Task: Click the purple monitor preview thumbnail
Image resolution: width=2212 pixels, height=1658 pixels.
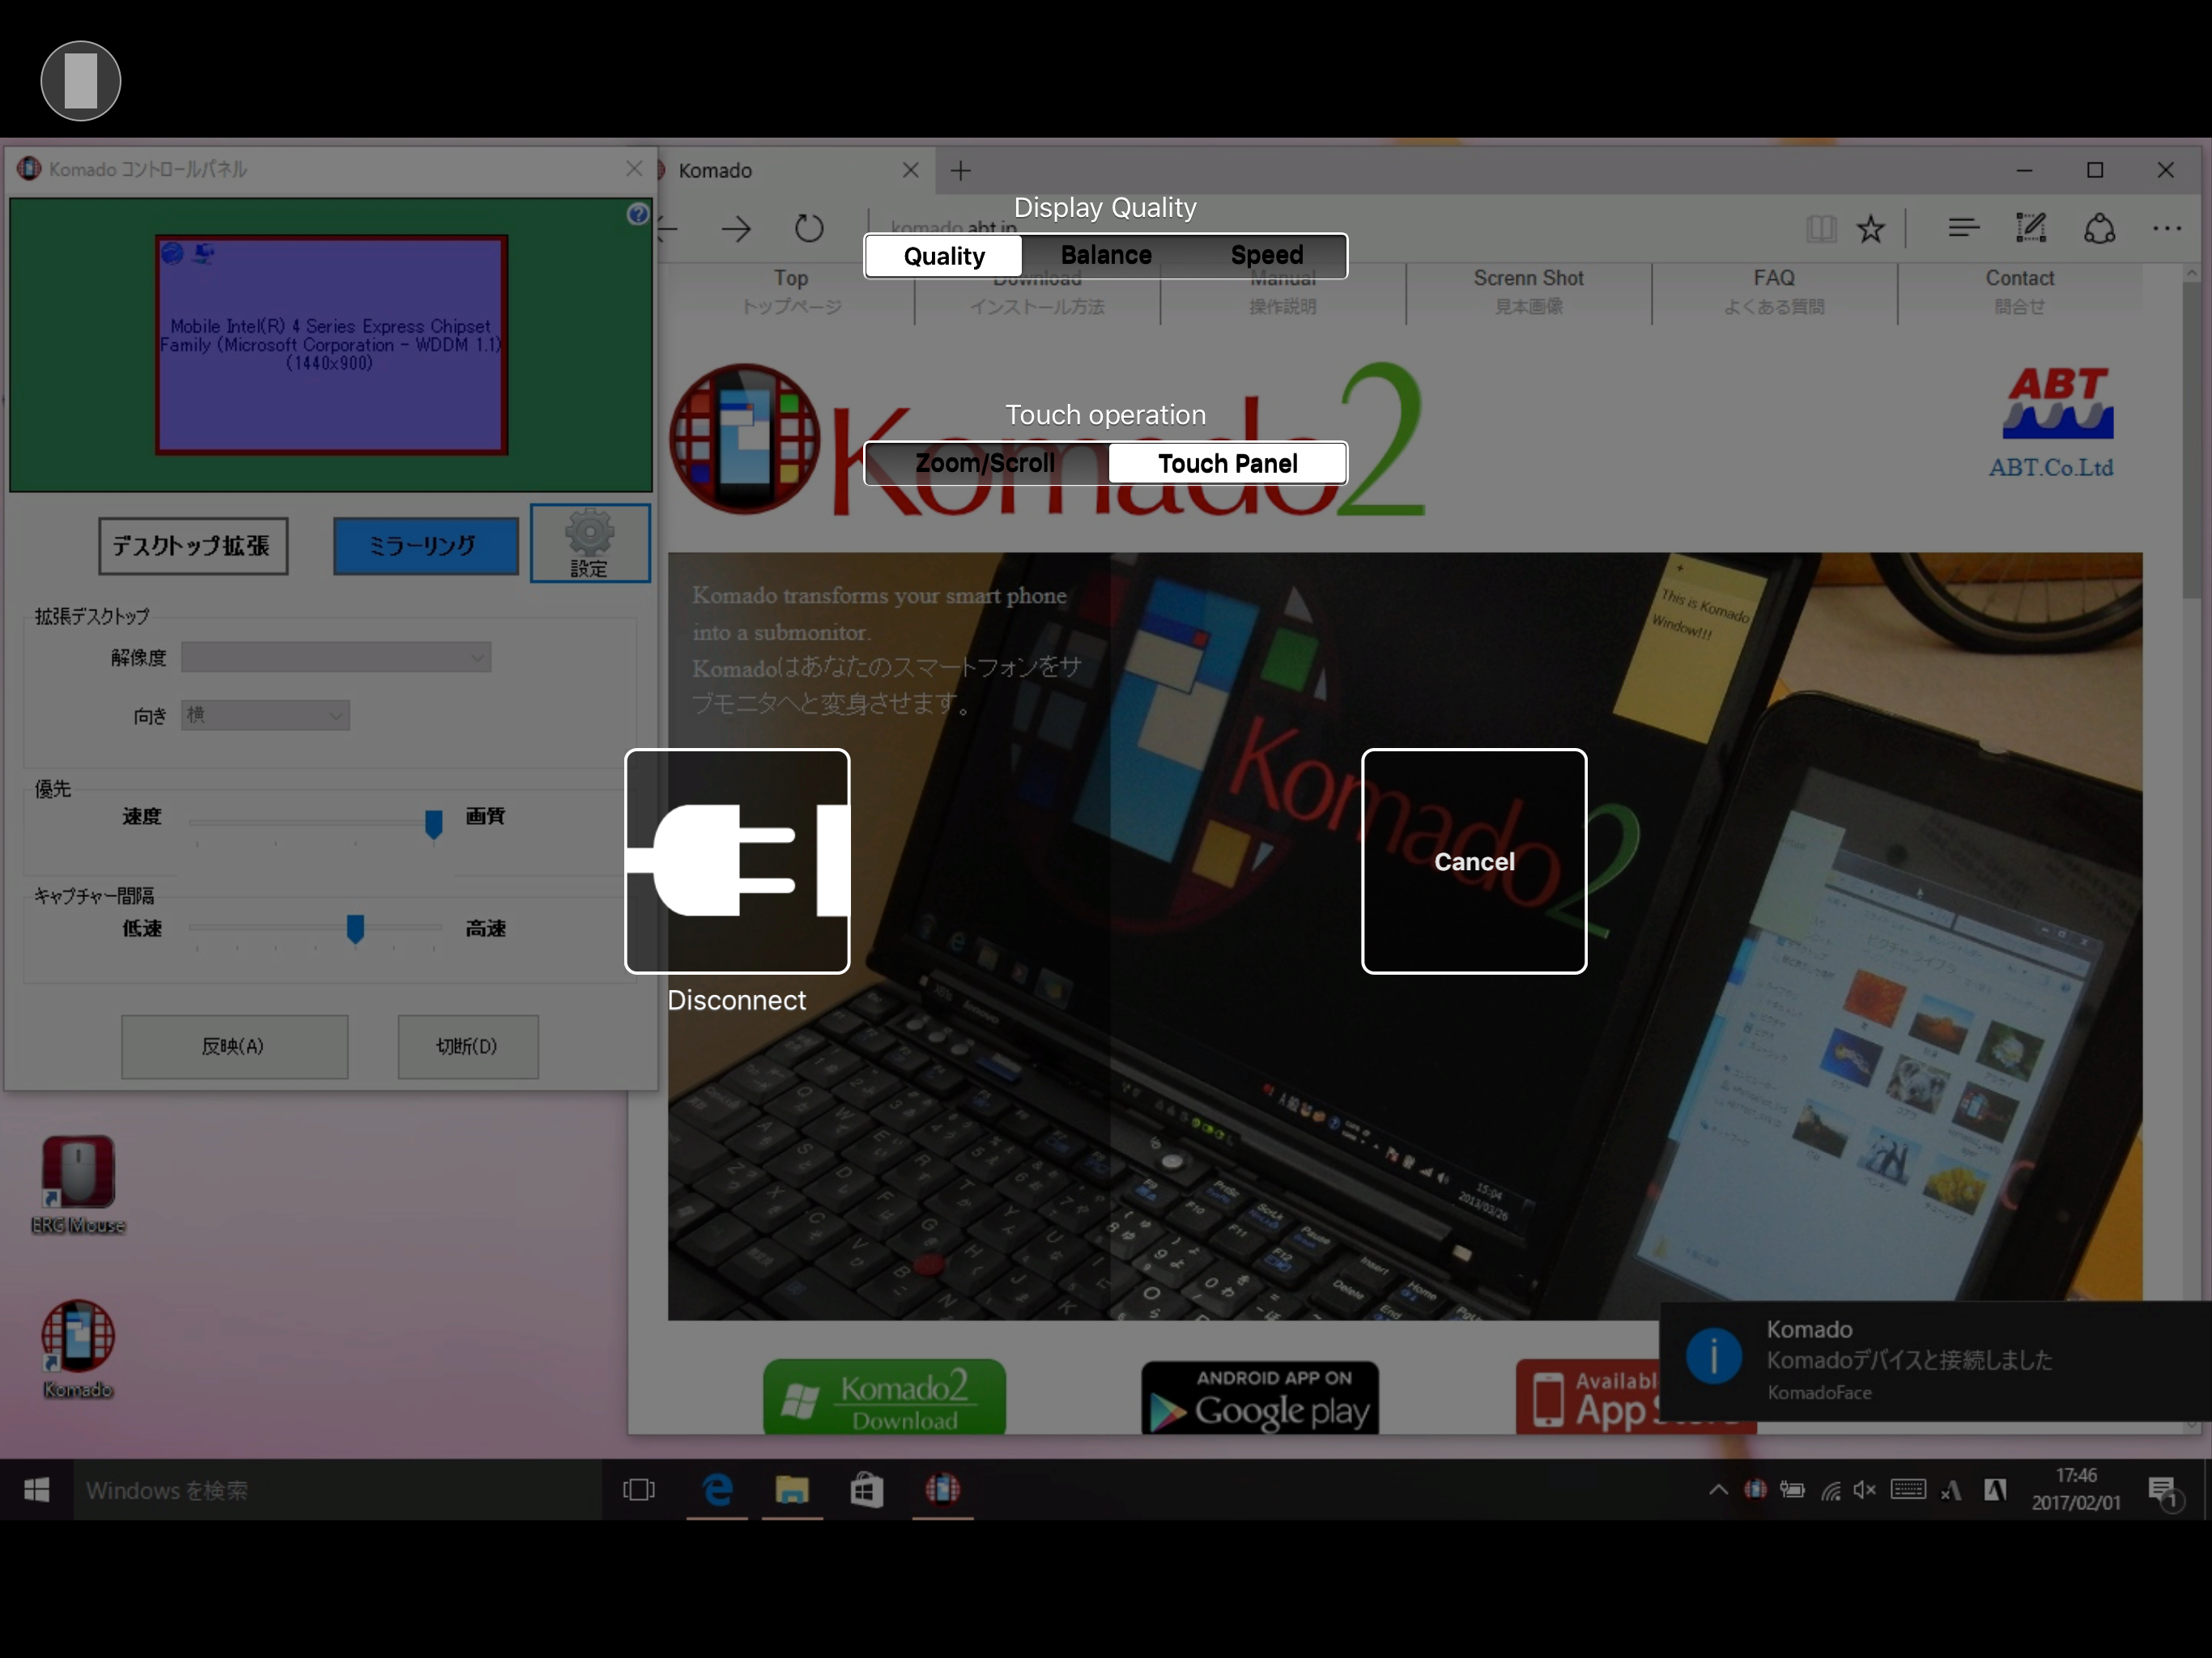Action: (x=332, y=345)
